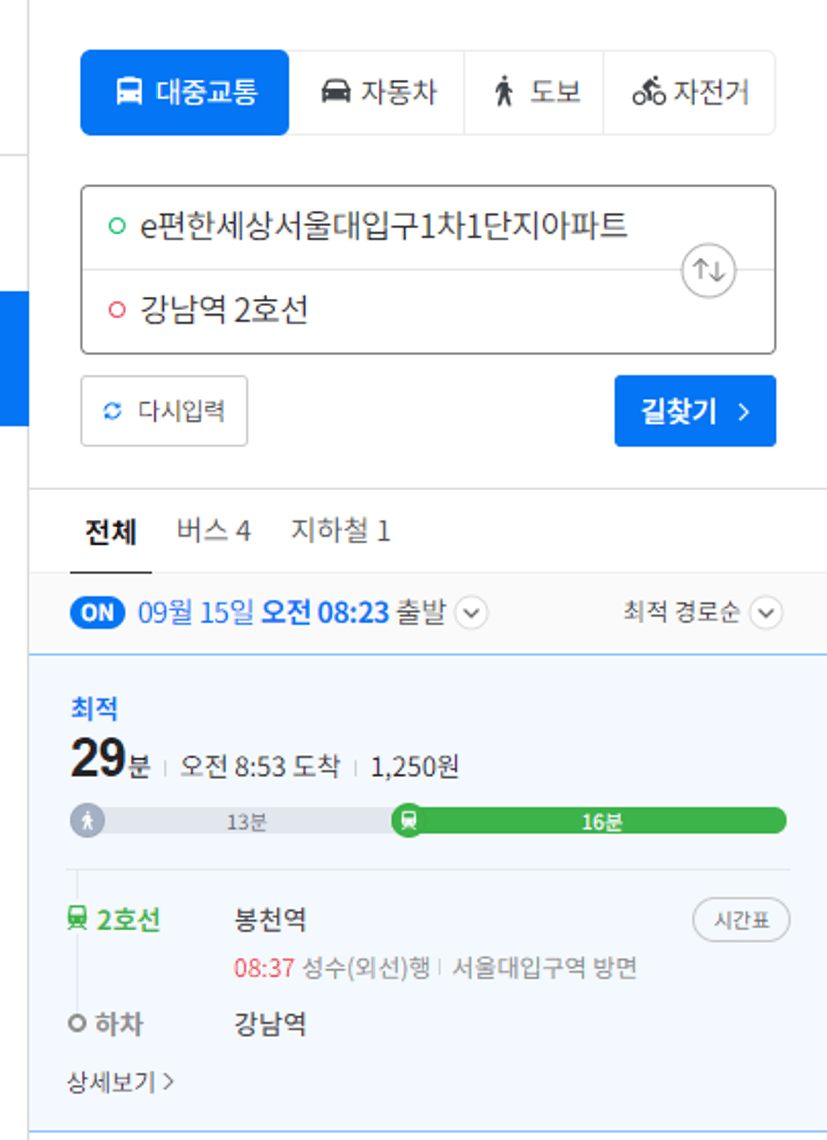Select the 전체 tab
Viewport: 827px width, 1140px height.
(111, 531)
